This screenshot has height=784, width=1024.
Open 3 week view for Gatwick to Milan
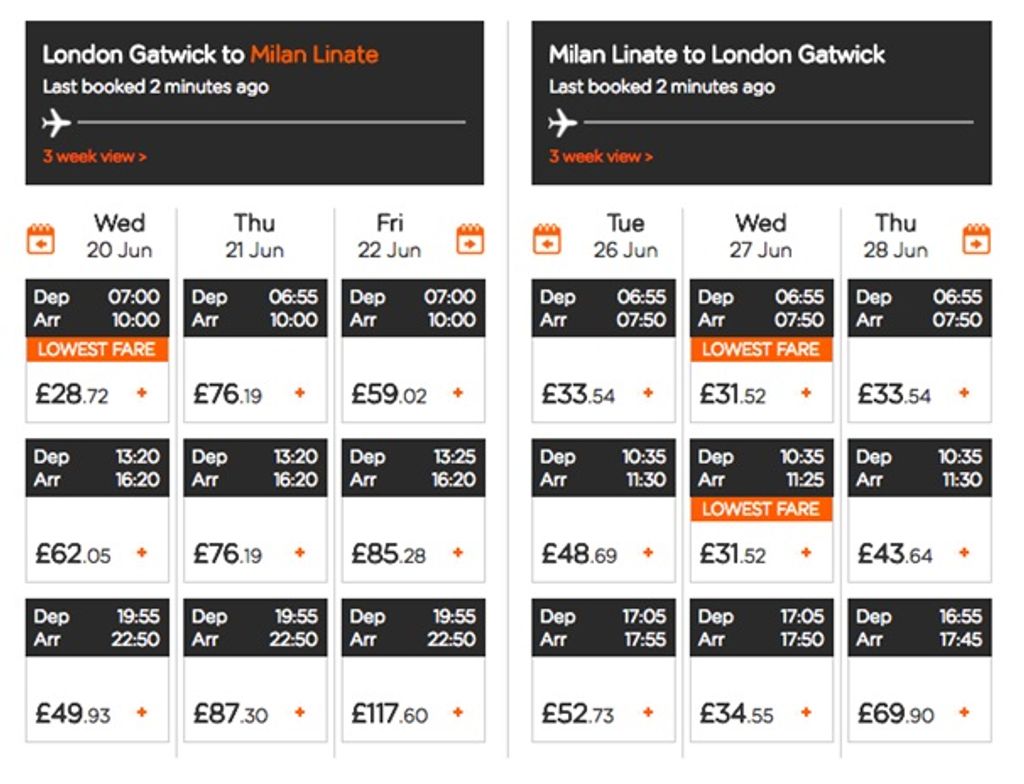click(x=95, y=157)
